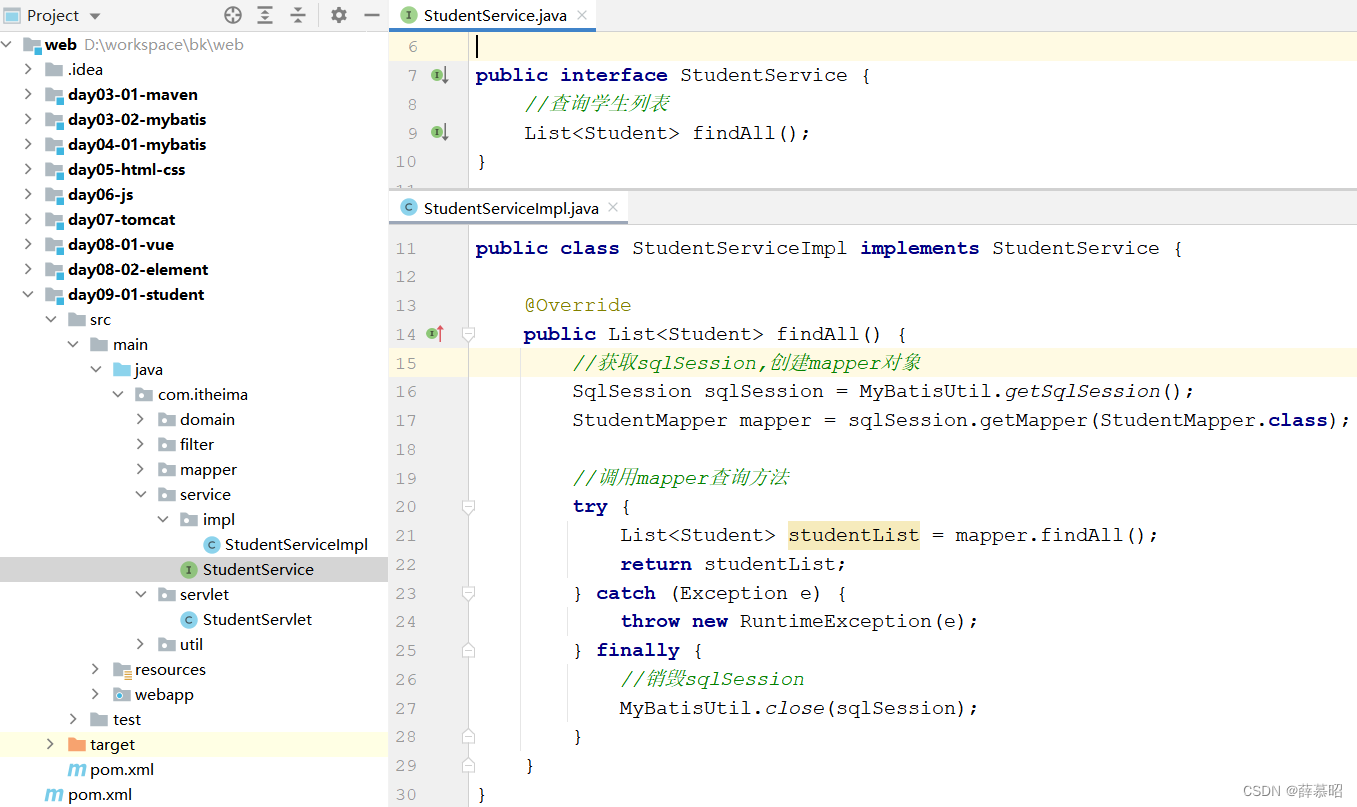
Task: Place cursor on empty line 6 in StudentService
Action: [912, 46]
